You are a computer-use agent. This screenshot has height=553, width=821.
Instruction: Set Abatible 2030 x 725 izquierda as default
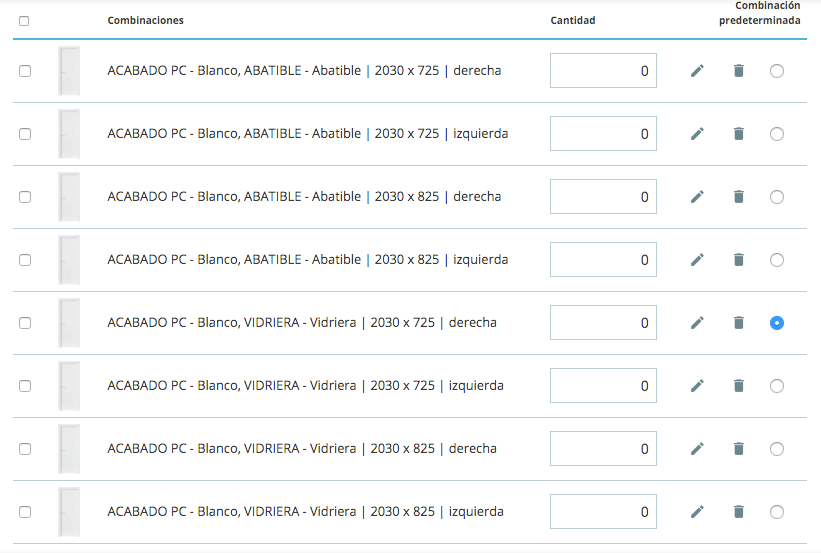(x=777, y=134)
